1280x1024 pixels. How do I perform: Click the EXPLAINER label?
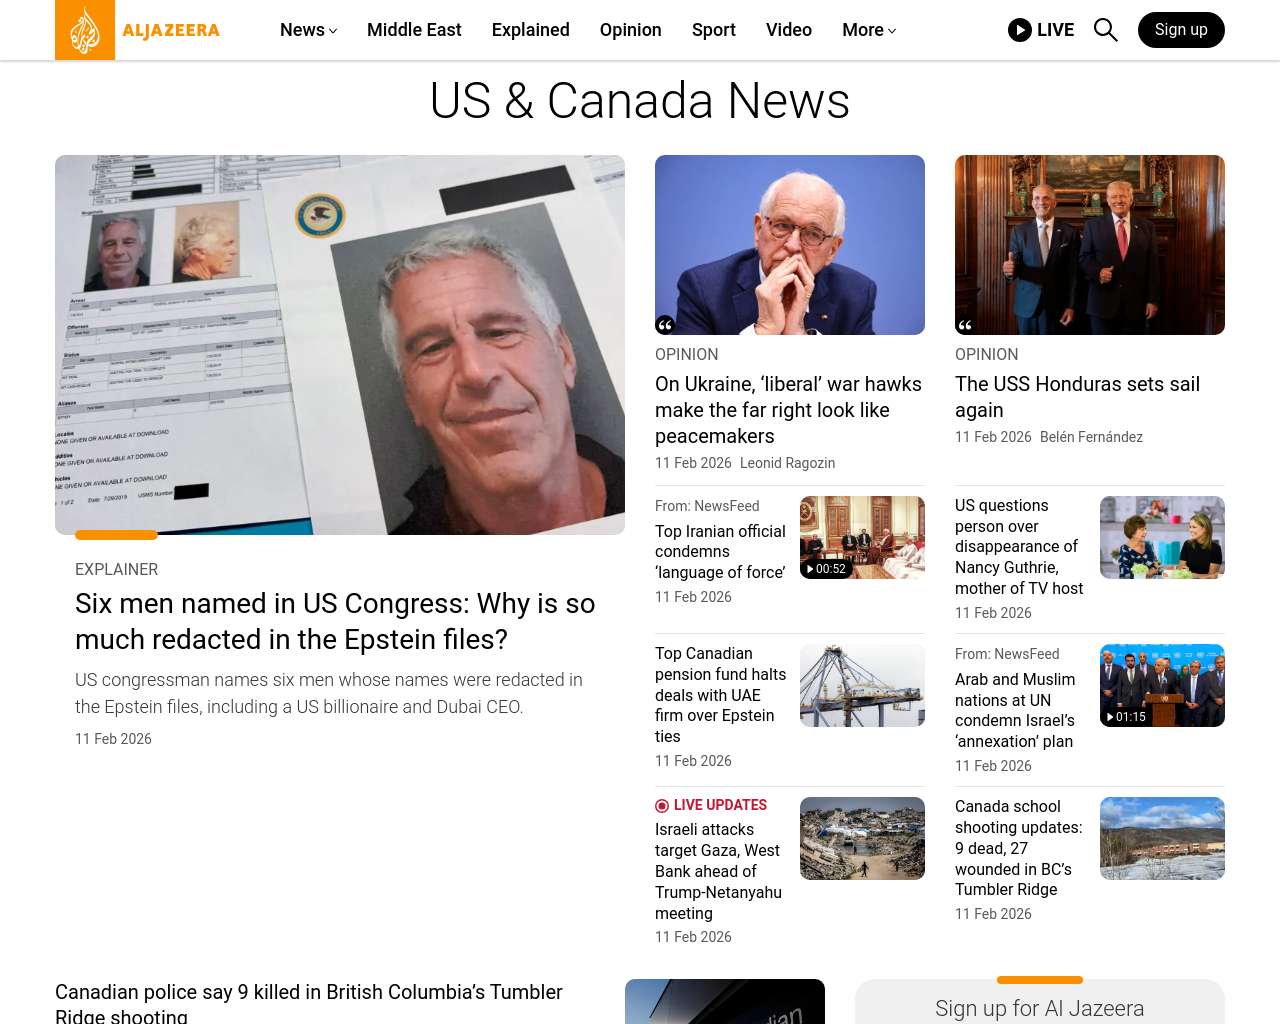click(116, 569)
